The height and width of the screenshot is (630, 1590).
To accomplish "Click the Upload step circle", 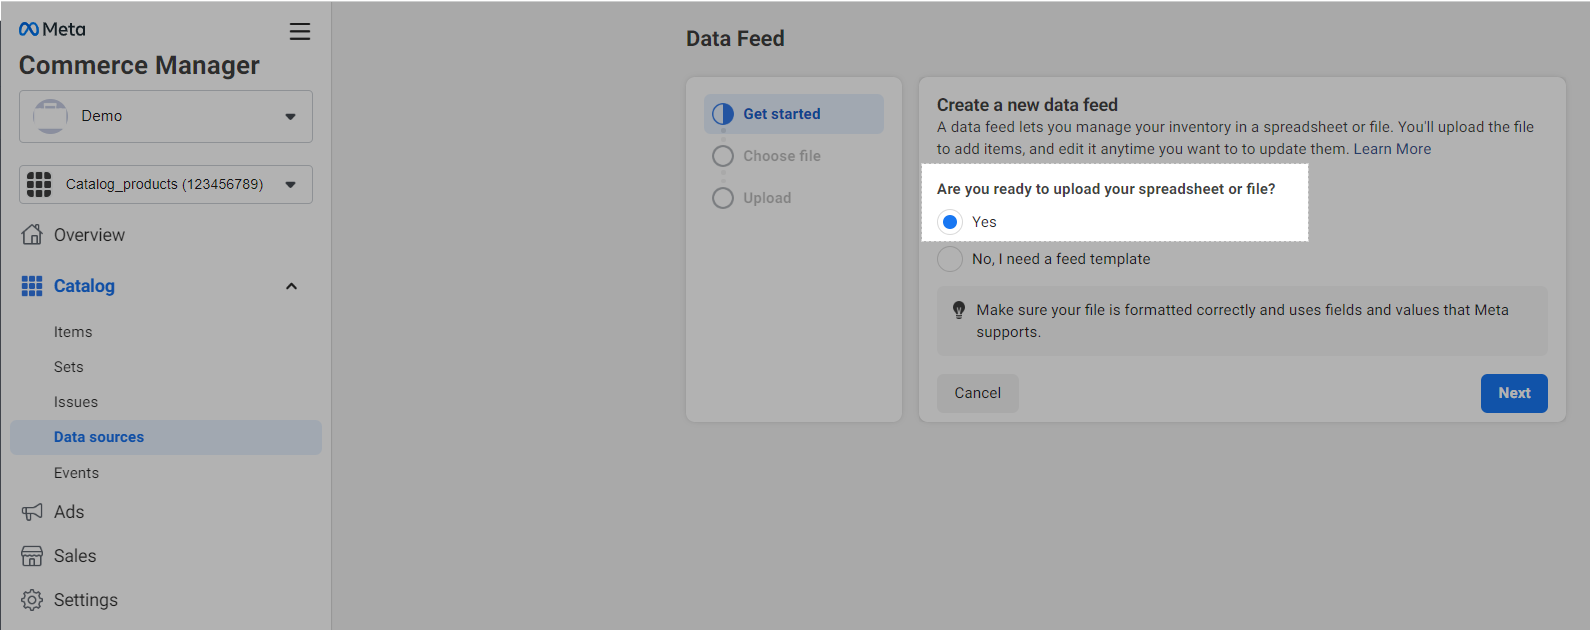I will pos(723,198).
